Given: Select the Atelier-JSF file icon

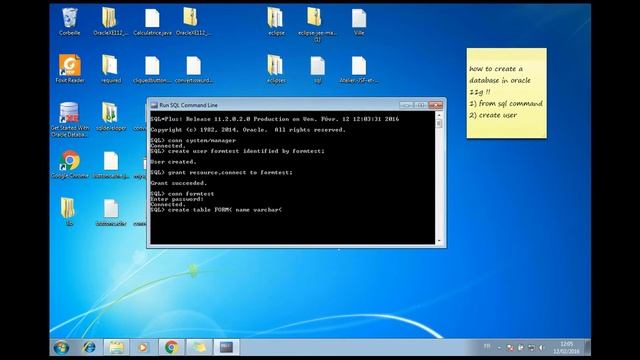Looking at the screenshot, I should point(359,69).
